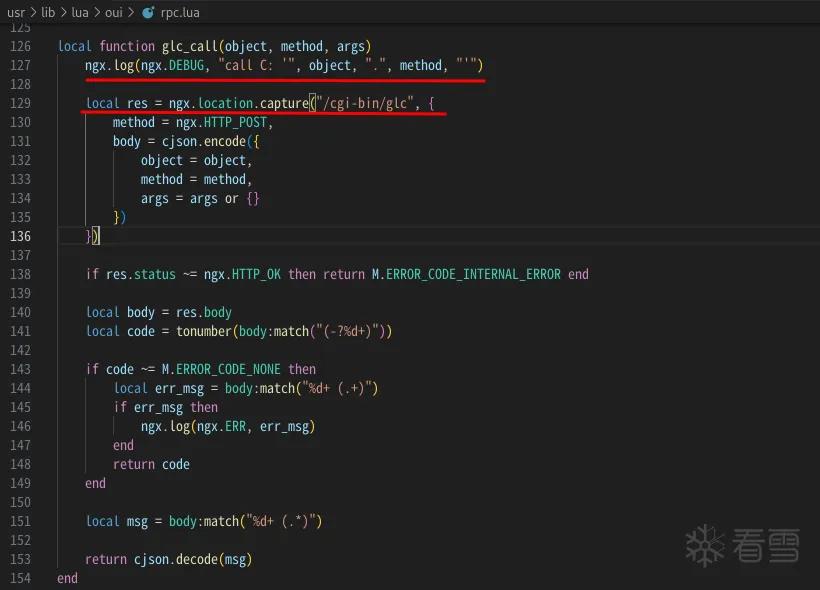
Task: Select the 'usr' breadcrumb folder
Action: [16, 13]
